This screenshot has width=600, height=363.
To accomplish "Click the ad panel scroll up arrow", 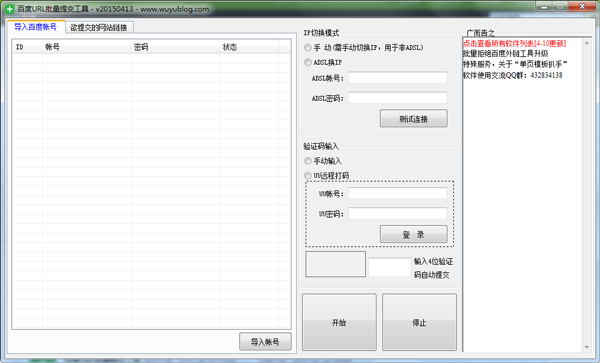I will pyautogui.click(x=587, y=43).
